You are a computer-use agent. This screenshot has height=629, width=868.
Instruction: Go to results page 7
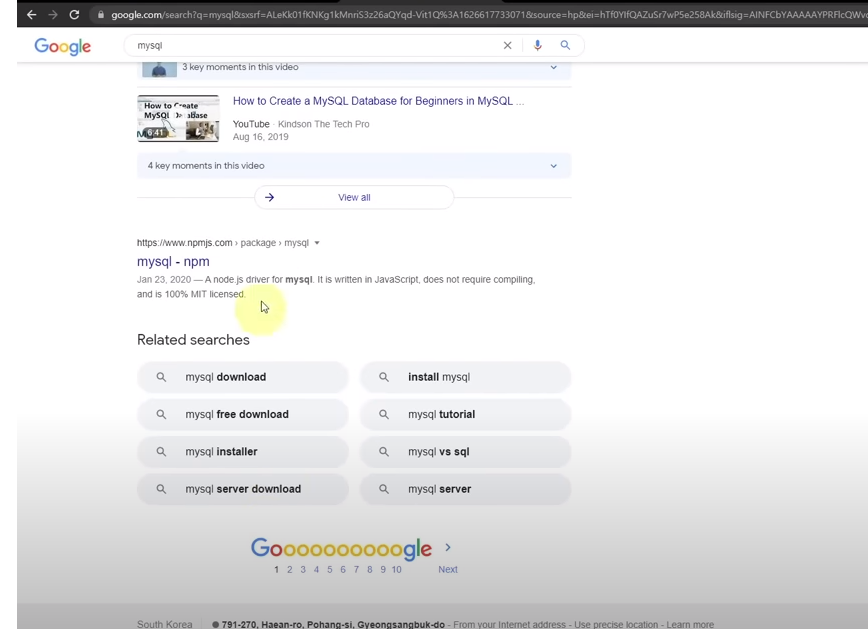point(356,569)
